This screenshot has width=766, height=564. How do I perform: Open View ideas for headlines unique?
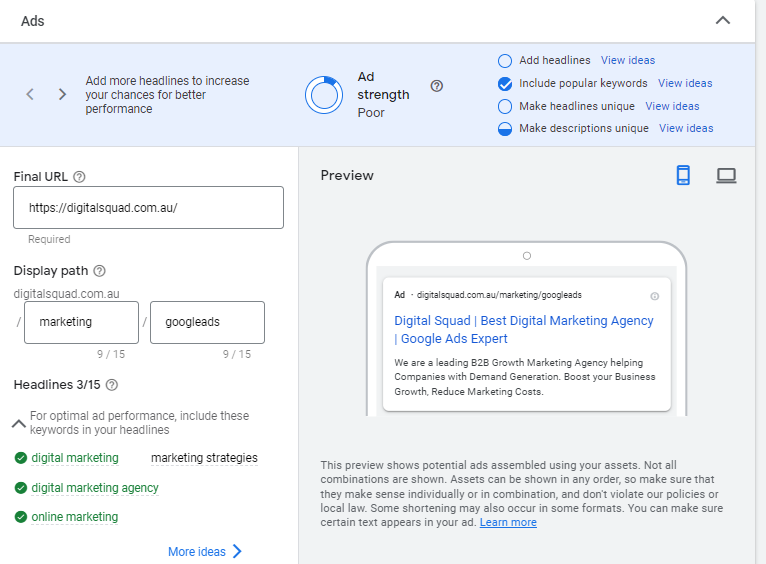click(672, 106)
